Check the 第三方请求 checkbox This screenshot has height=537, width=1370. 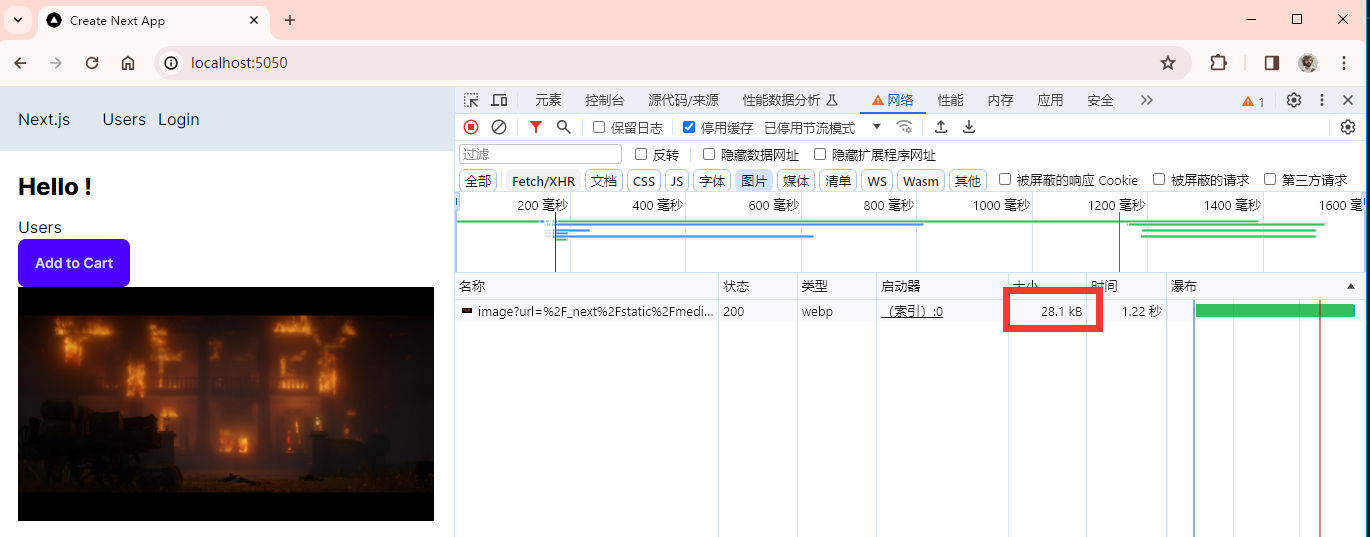[x=1270, y=179]
